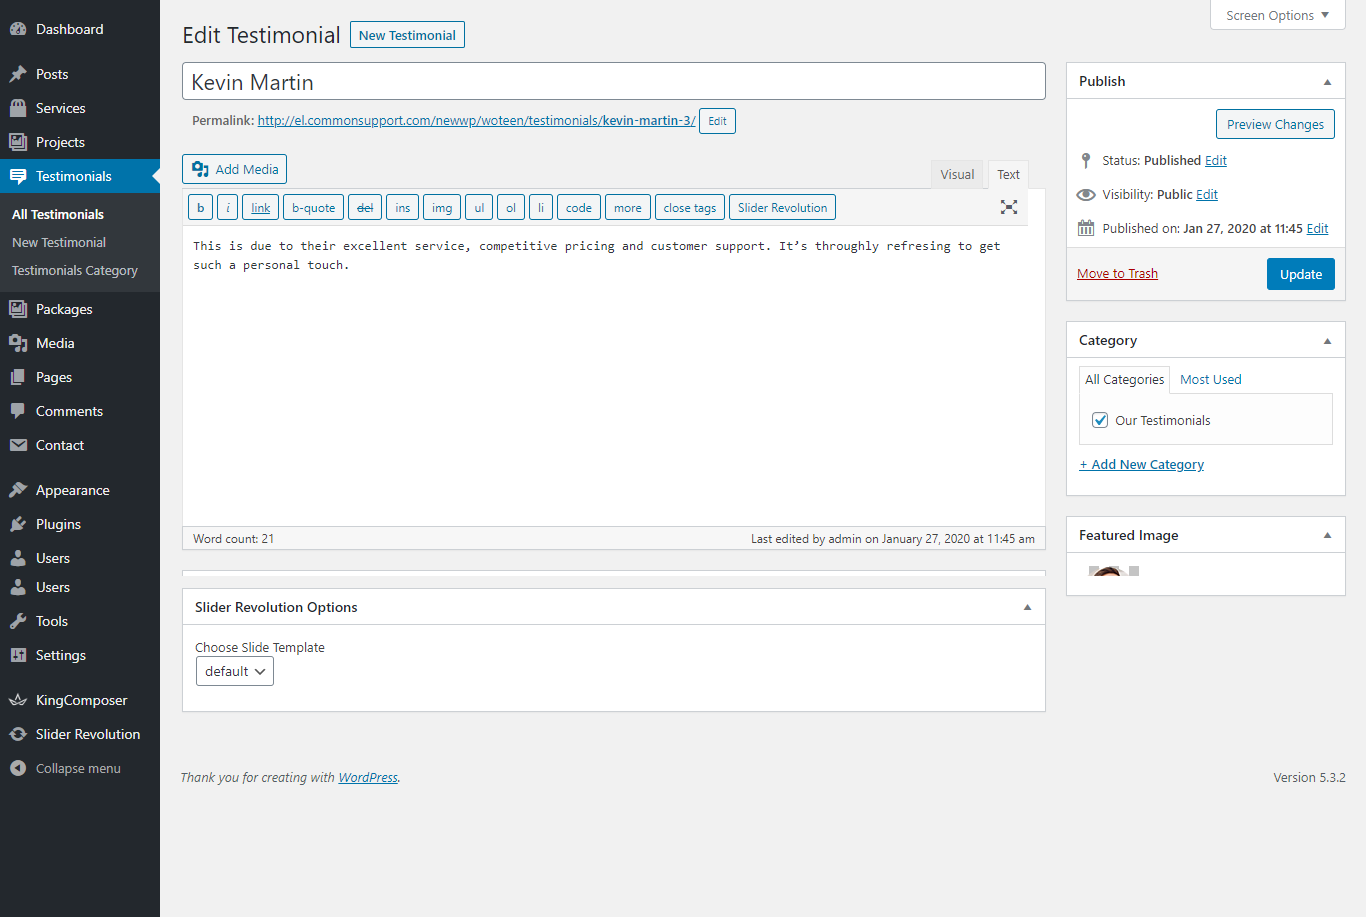Click the Collapse menu icon

pyautogui.click(x=18, y=768)
